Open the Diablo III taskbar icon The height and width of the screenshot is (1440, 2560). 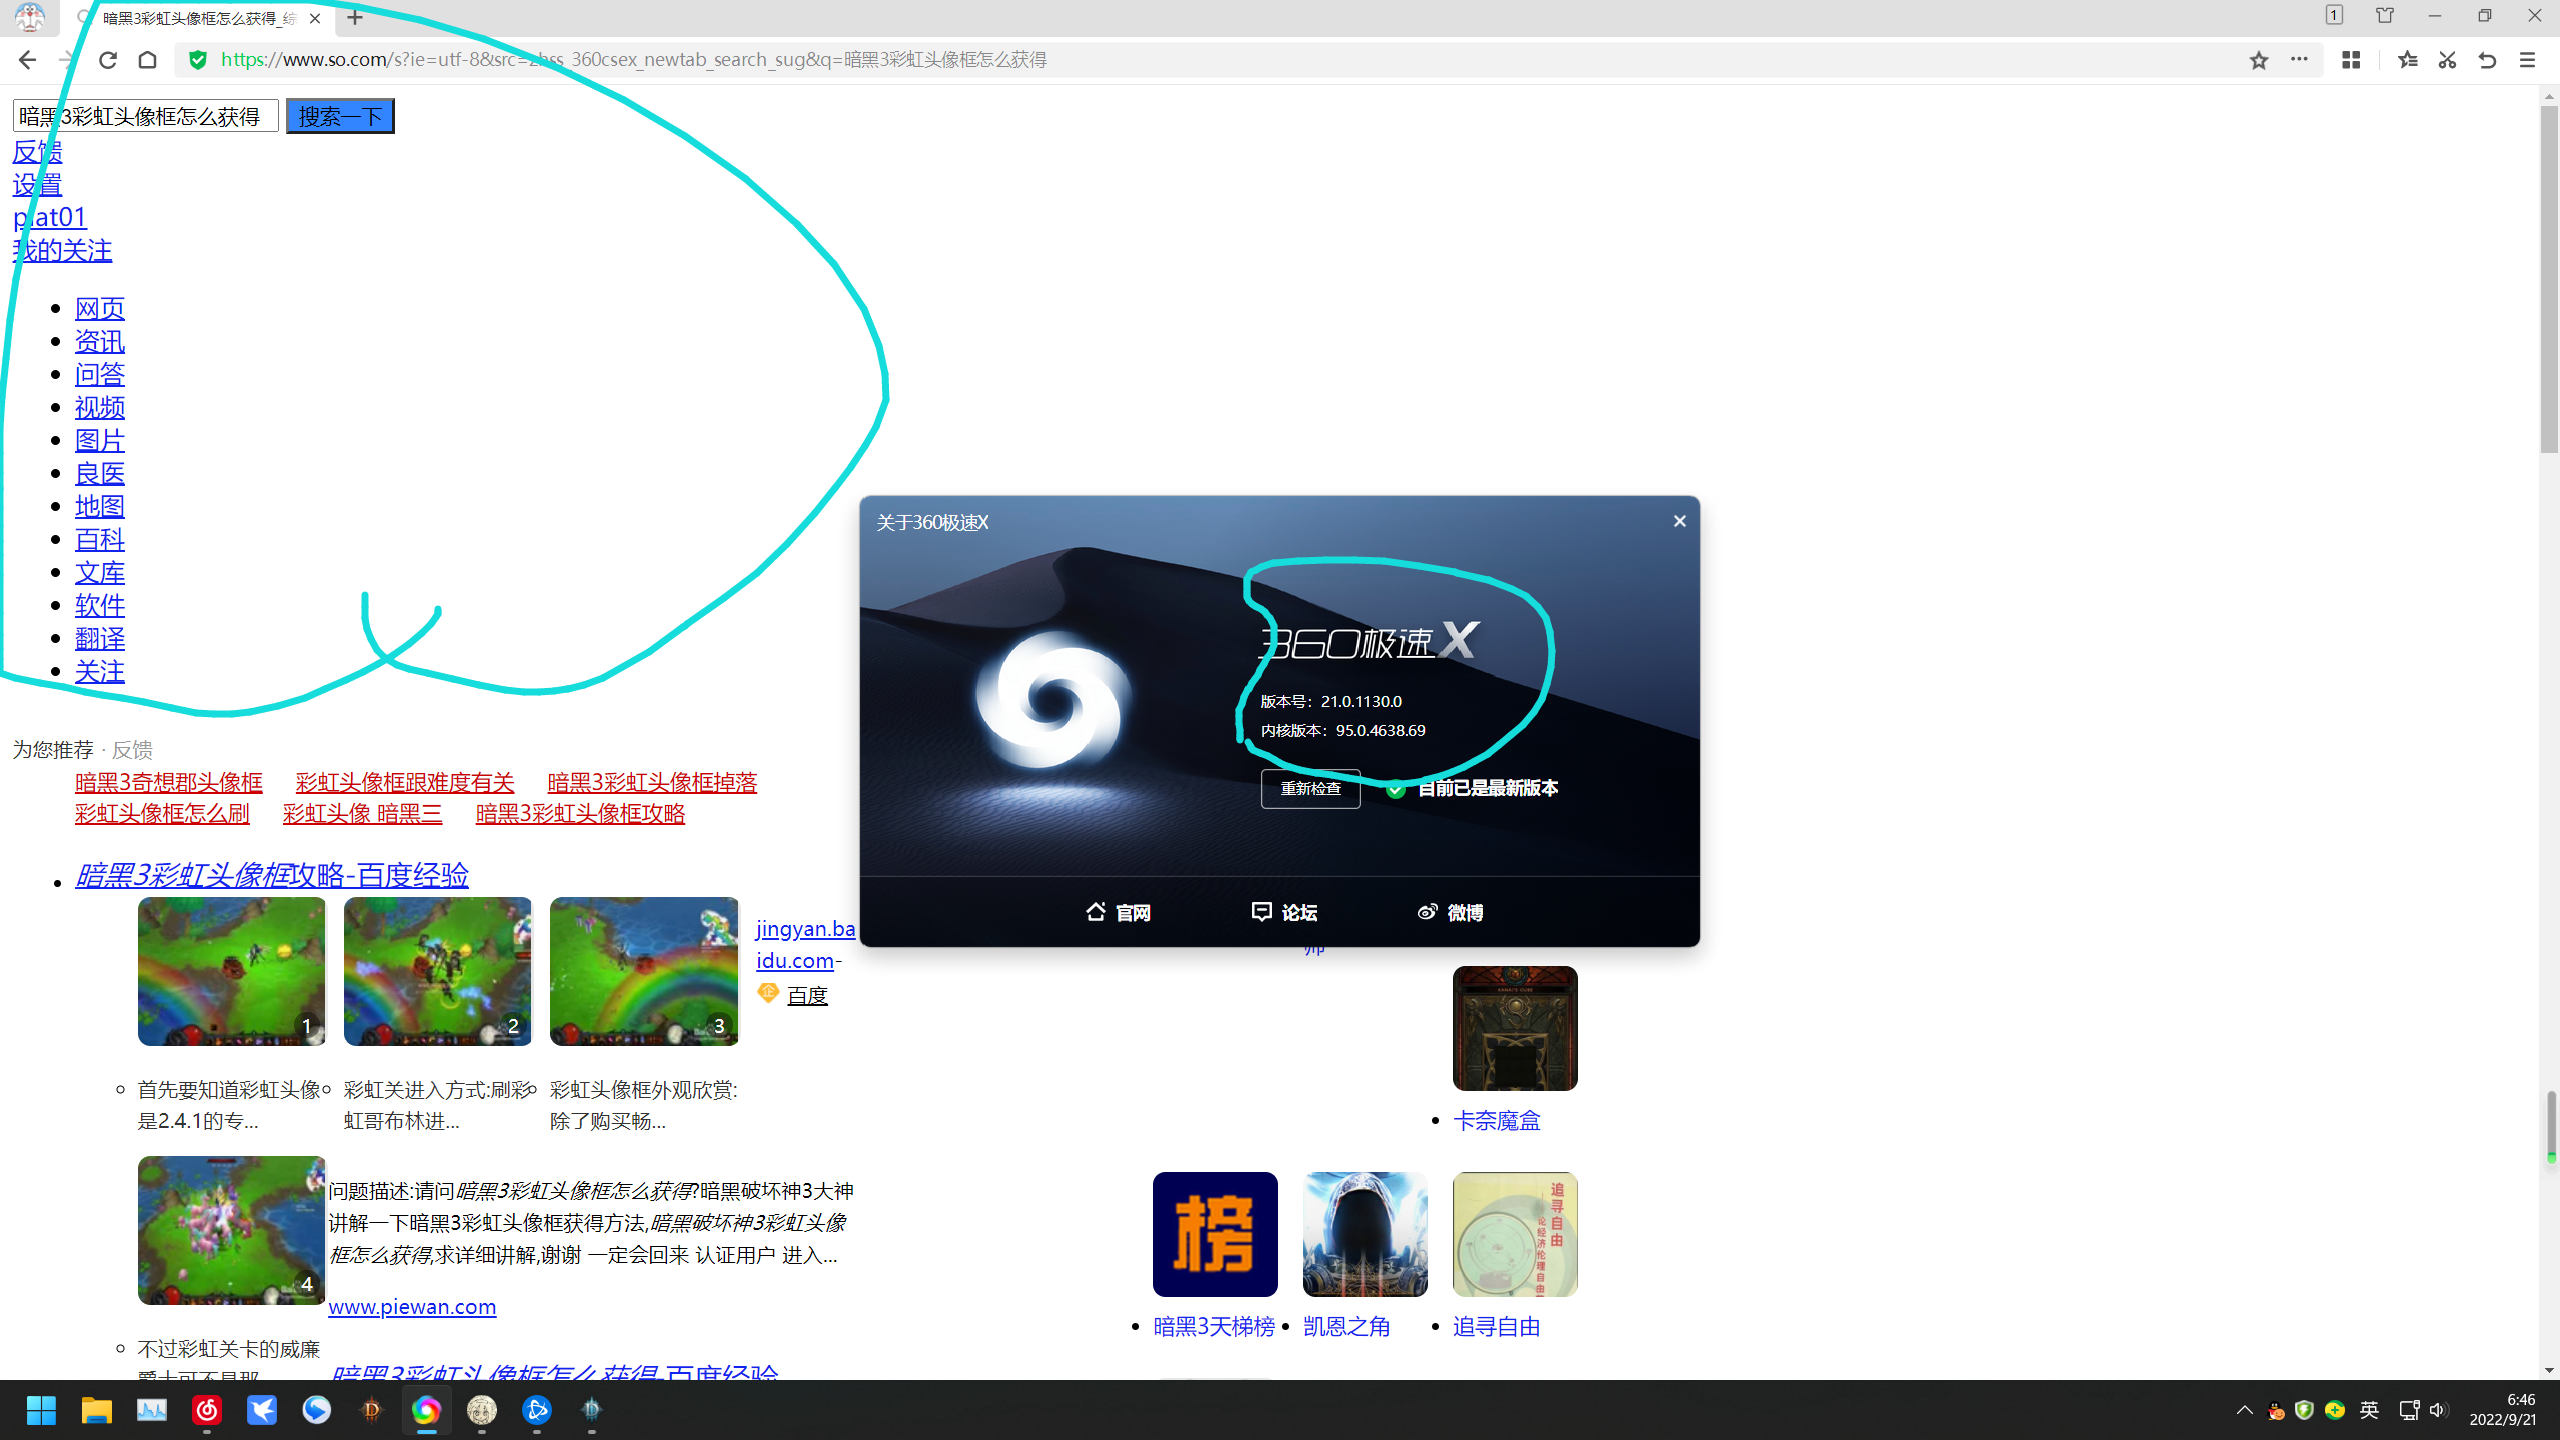pos(372,1410)
